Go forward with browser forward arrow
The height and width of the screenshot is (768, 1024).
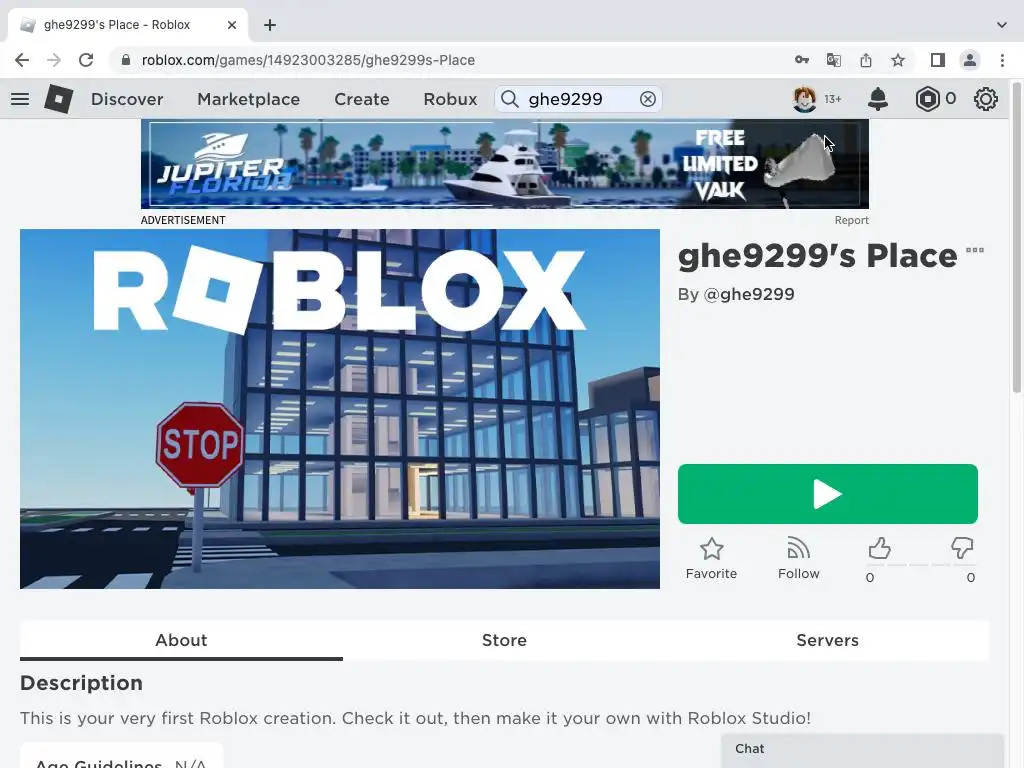tap(54, 60)
